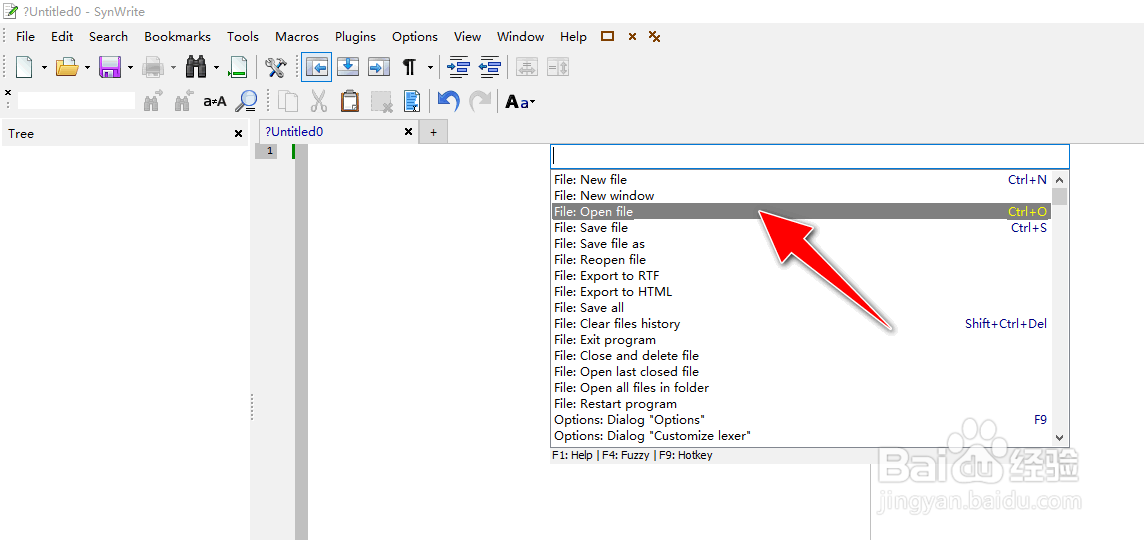The height and width of the screenshot is (540, 1144).
Task: Close the quick search bar with x
Action: (x=8, y=93)
